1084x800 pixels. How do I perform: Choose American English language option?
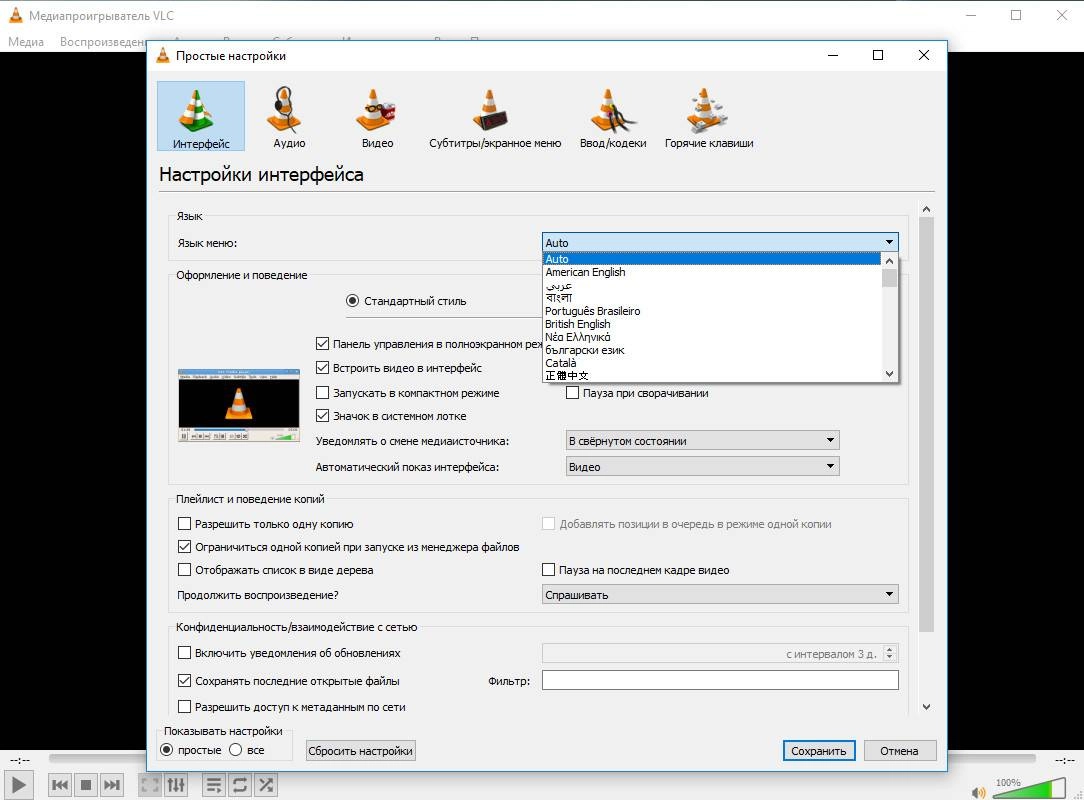click(712, 272)
